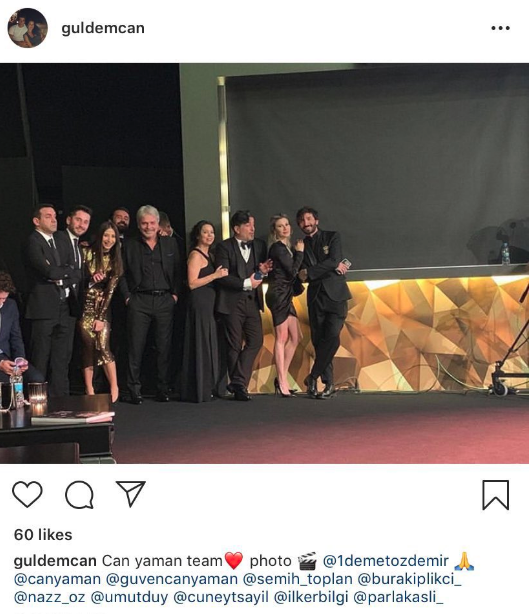Tap the group photo in post
529x614 pixels.
coord(264,263)
